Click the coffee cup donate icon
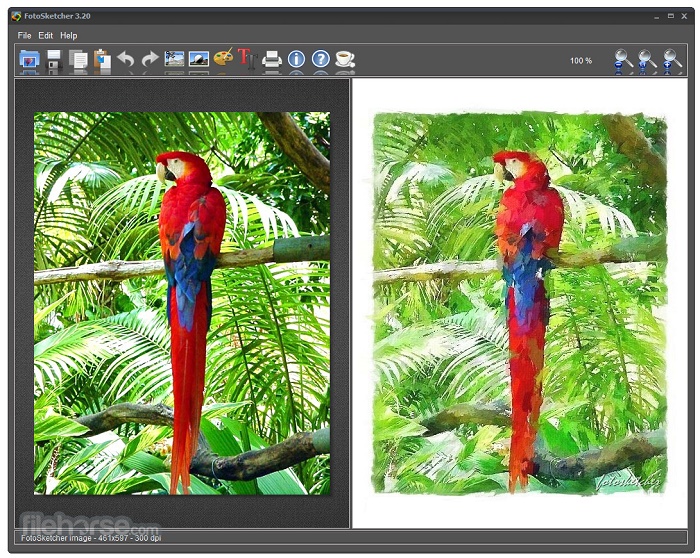700x558 pixels. point(345,60)
